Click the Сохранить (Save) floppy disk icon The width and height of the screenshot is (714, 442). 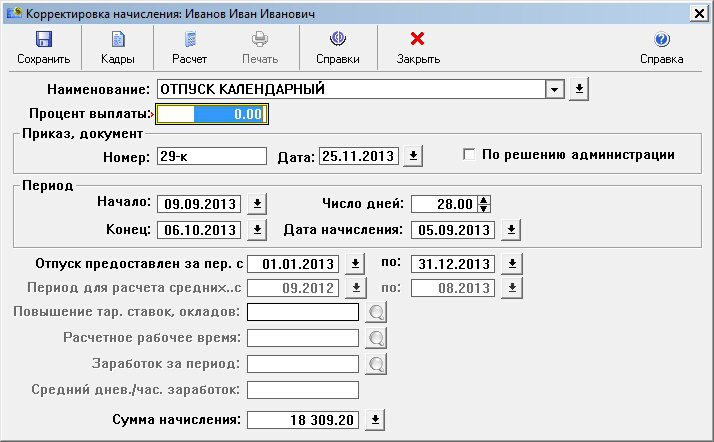click(43, 40)
